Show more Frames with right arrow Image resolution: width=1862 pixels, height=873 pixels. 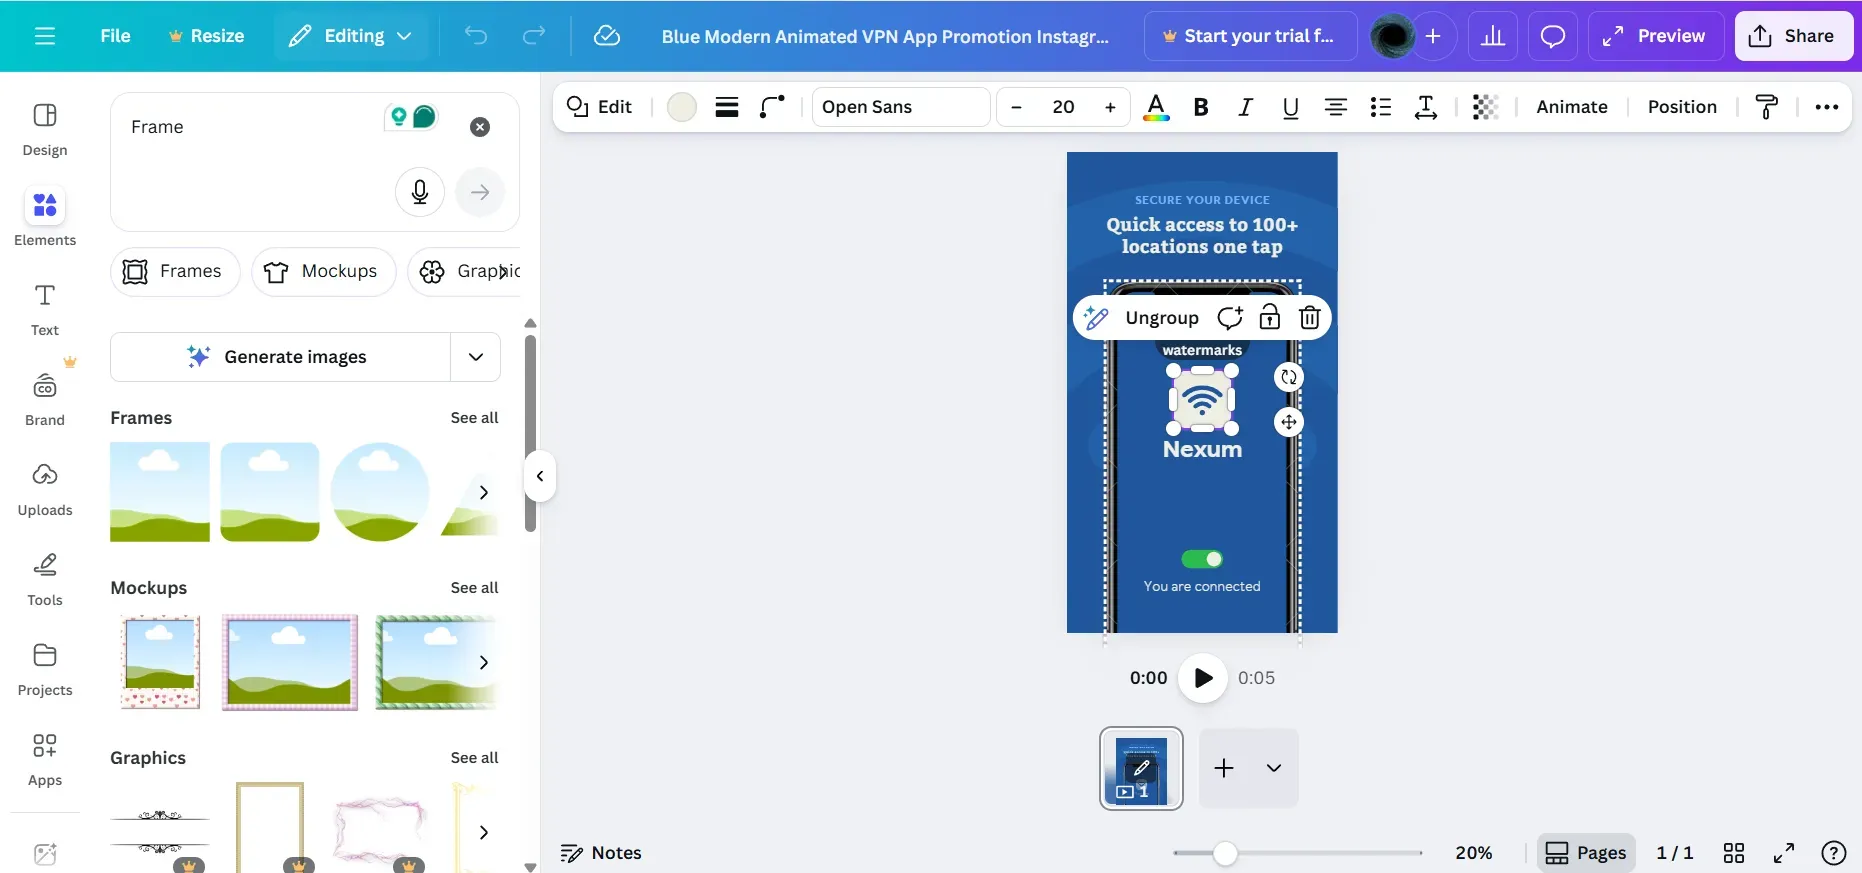point(484,492)
